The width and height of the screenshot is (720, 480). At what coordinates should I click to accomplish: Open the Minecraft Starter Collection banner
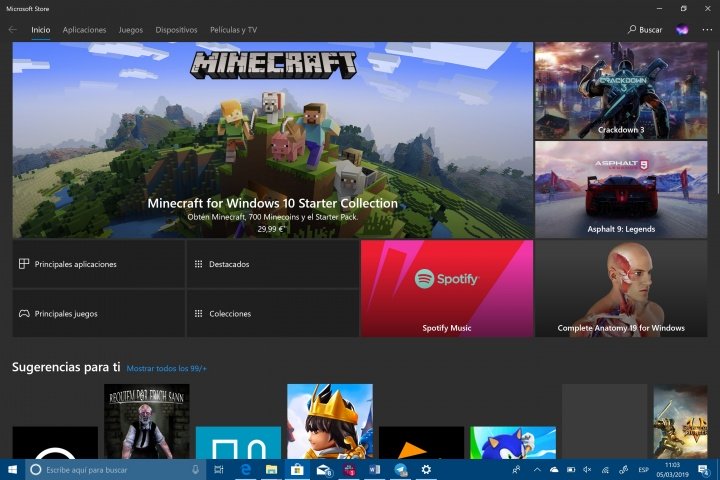click(x=272, y=140)
